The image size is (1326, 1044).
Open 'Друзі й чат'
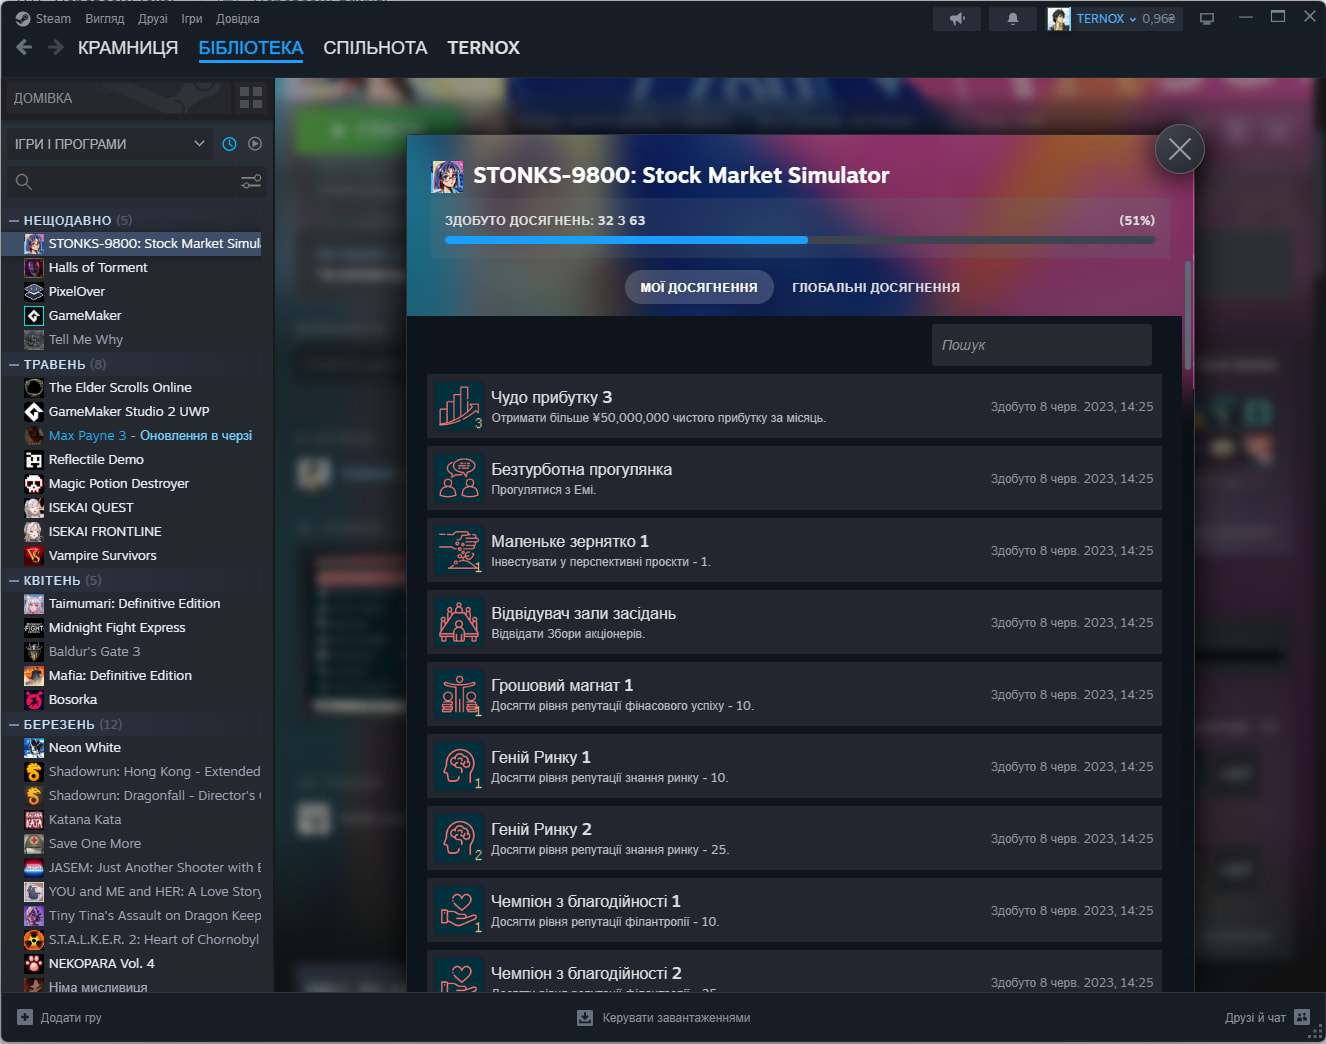[1255, 1018]
